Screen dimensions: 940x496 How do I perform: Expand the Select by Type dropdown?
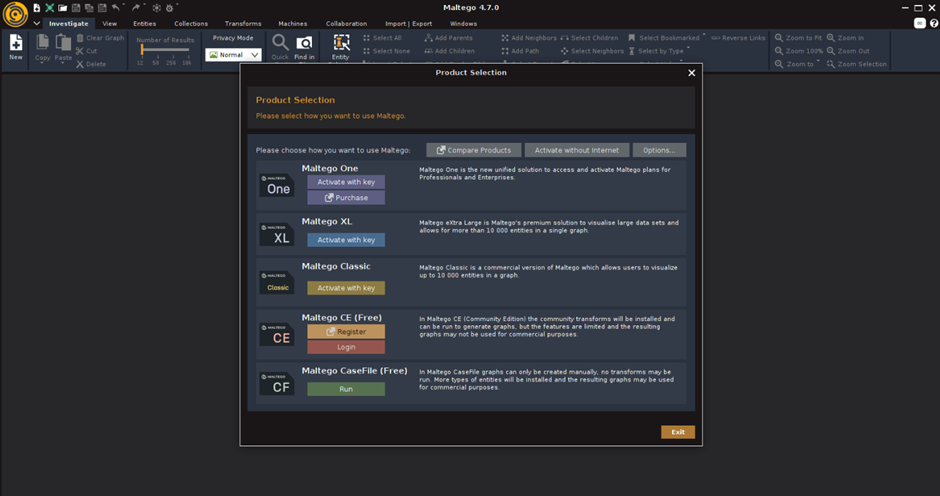pyautogui.click(x=688, y=49)
